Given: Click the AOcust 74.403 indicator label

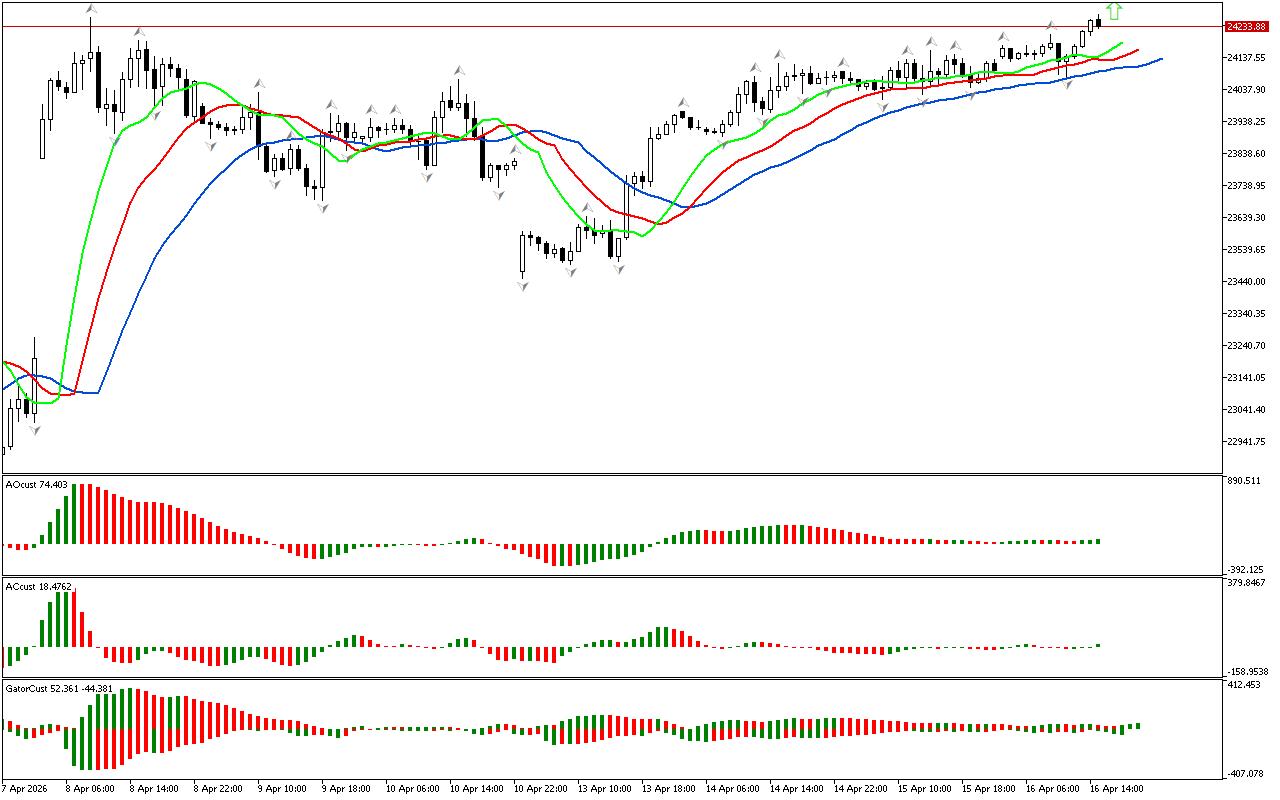Looking at the screenshot, I should coord(37,485).
